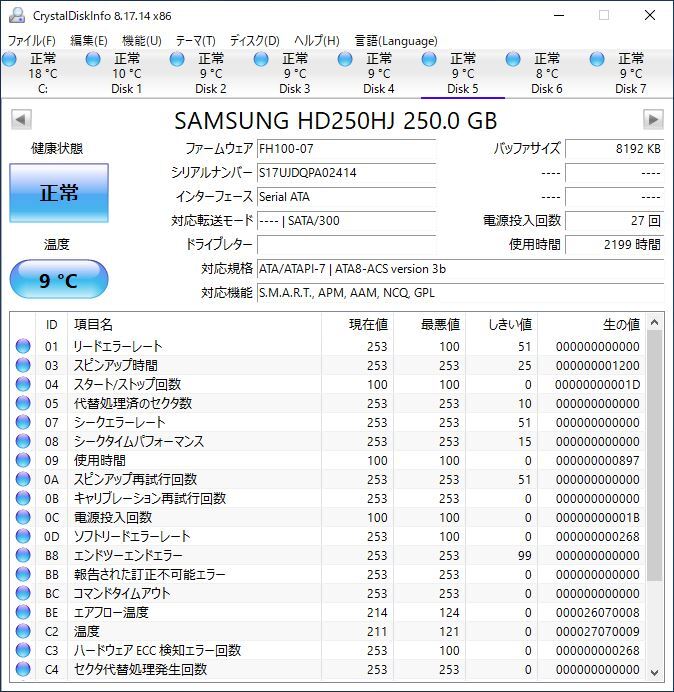The width and height of the screenshot is (674, 692).
Task: Click the 対応機能 field S.M.A.R.T., APM
Action: (x=460, y=292)
